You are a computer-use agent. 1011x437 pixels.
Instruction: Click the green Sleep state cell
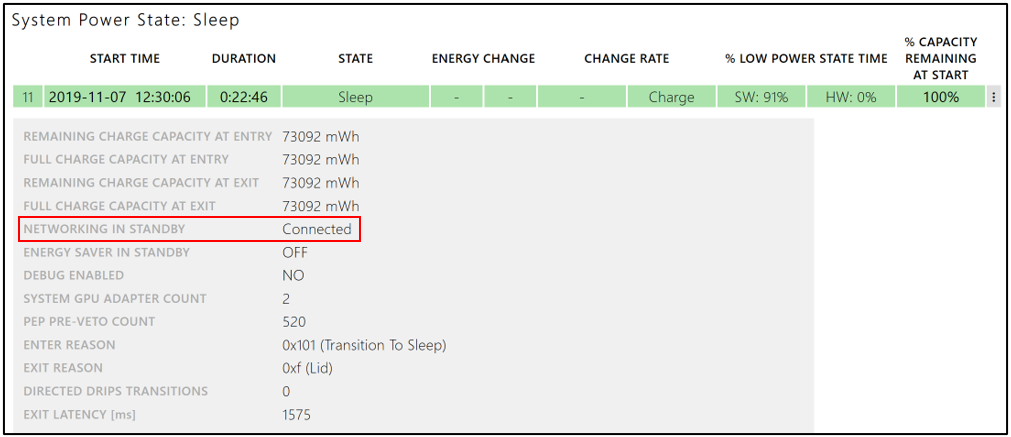(355, 97)
